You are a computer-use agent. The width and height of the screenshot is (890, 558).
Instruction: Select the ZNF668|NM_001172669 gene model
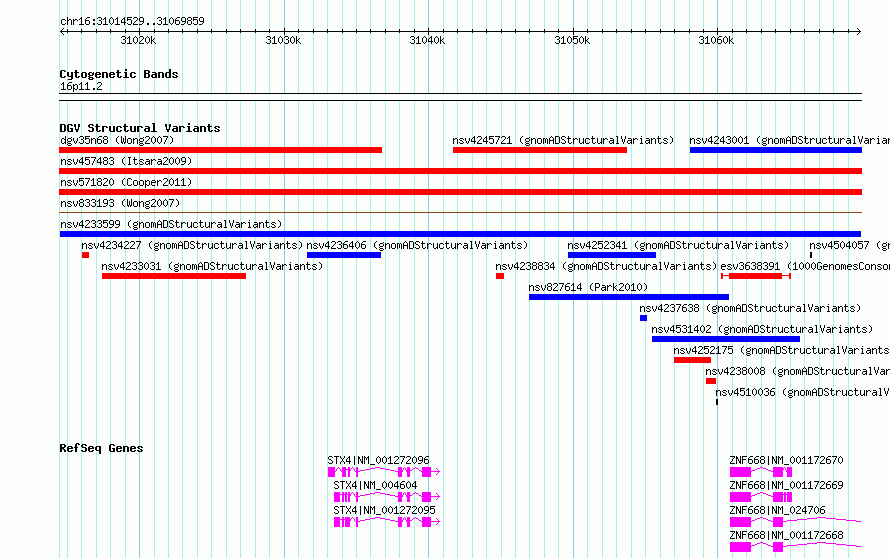coord(761,497)
